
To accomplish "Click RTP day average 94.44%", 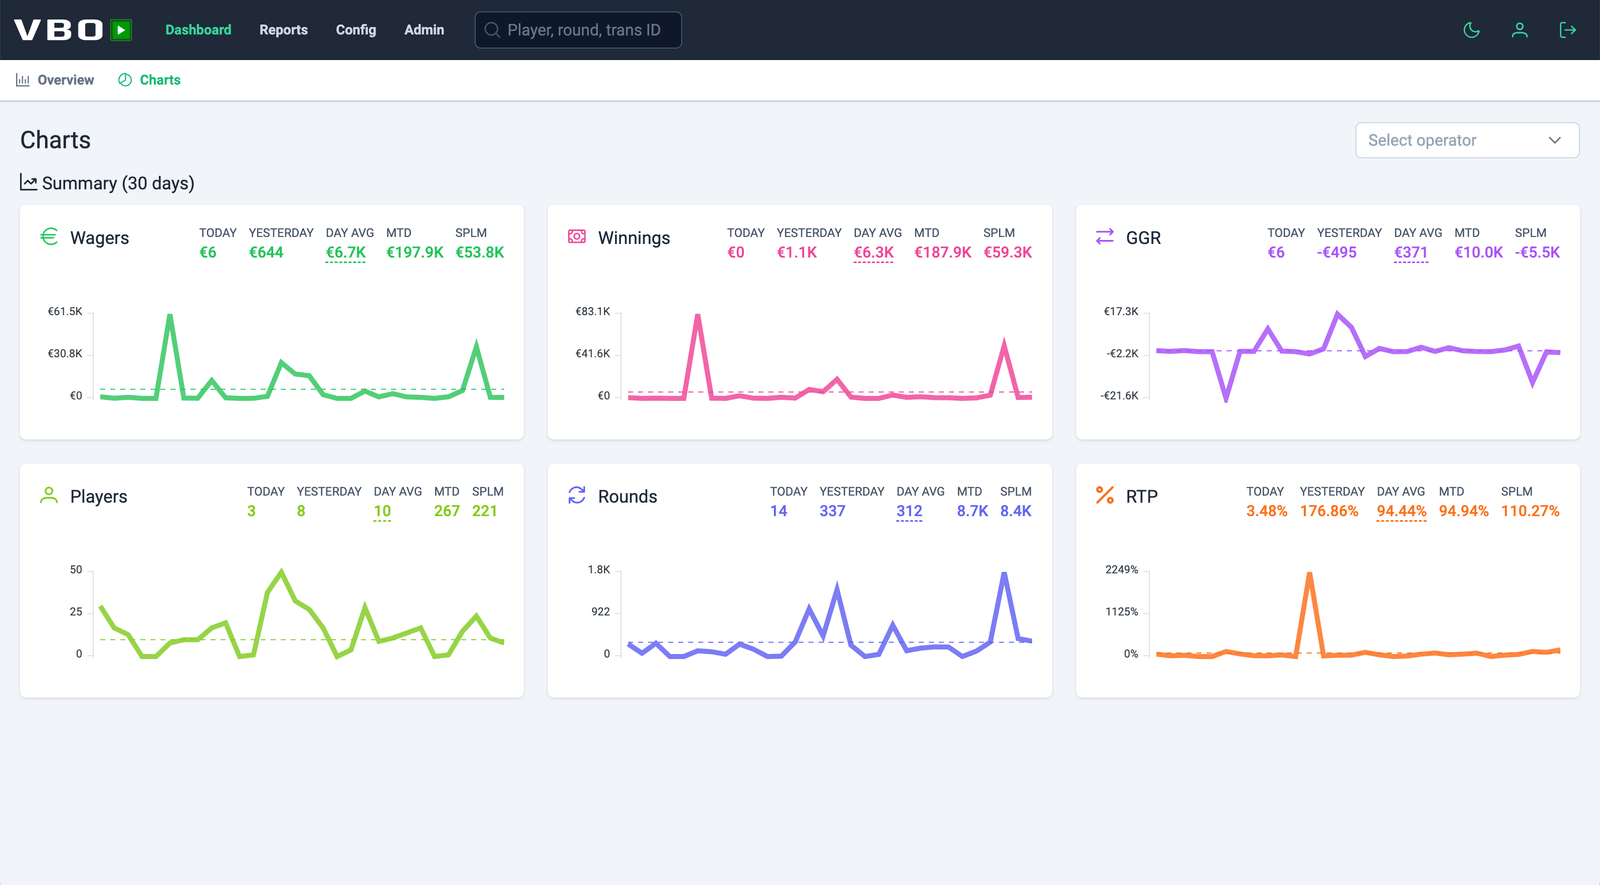I will click(1401, 512).
